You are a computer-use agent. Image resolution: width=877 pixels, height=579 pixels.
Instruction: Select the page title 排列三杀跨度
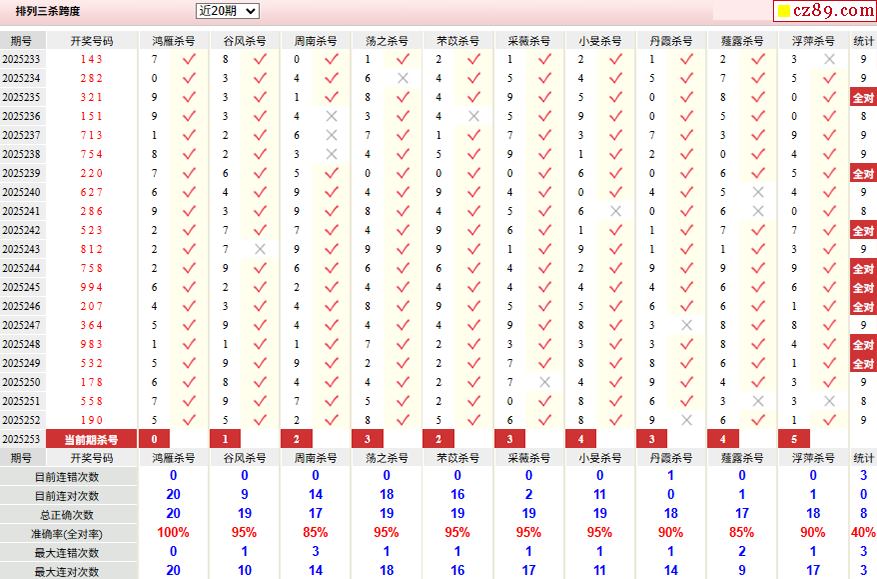[48, 11]
